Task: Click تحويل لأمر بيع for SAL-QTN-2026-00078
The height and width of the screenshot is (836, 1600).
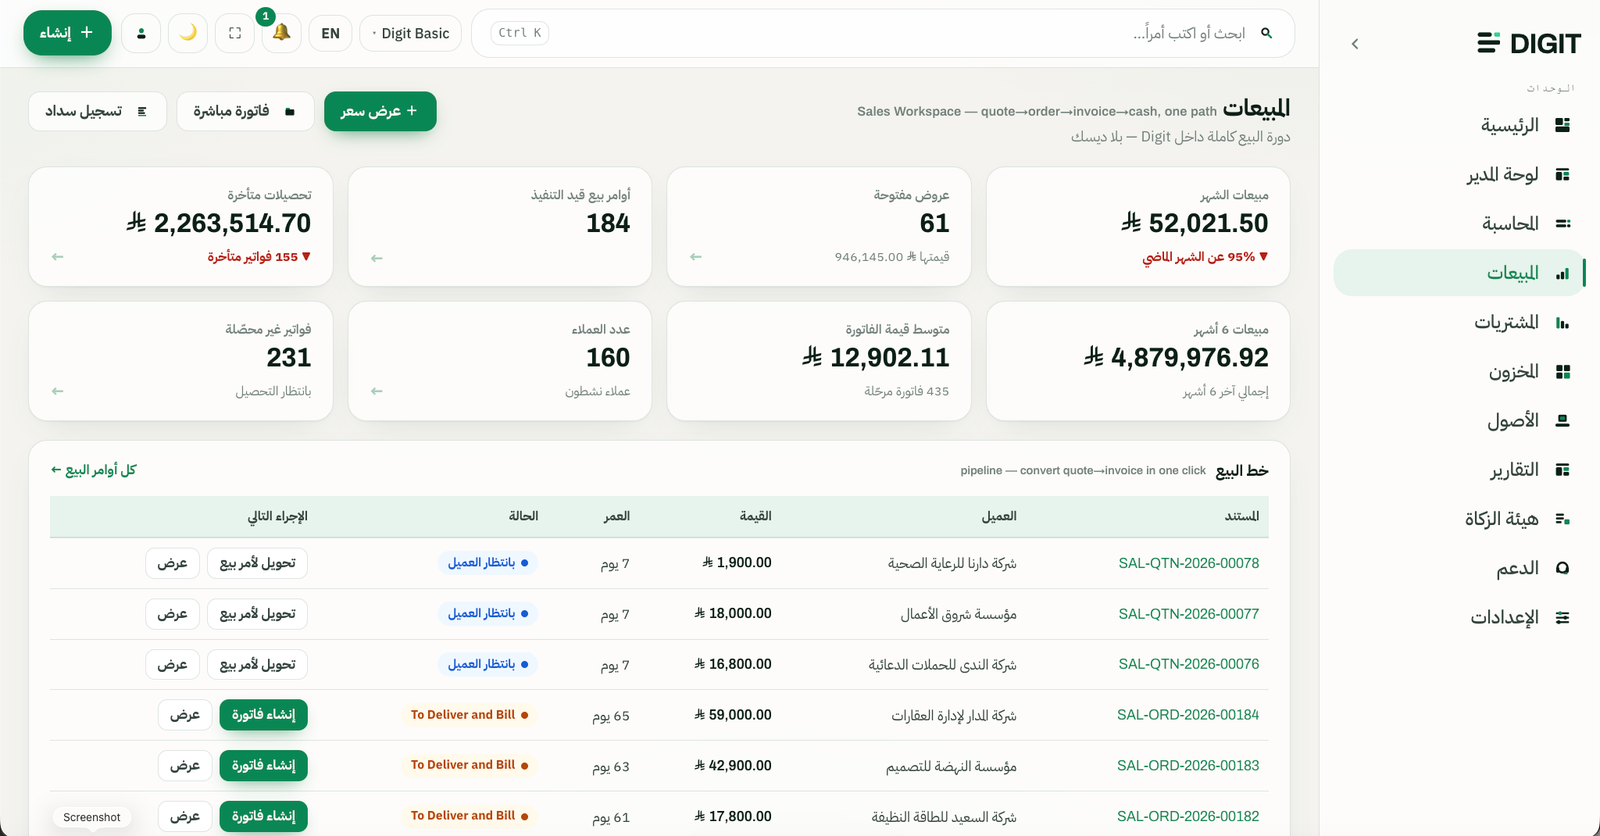Action: (257, 563)
